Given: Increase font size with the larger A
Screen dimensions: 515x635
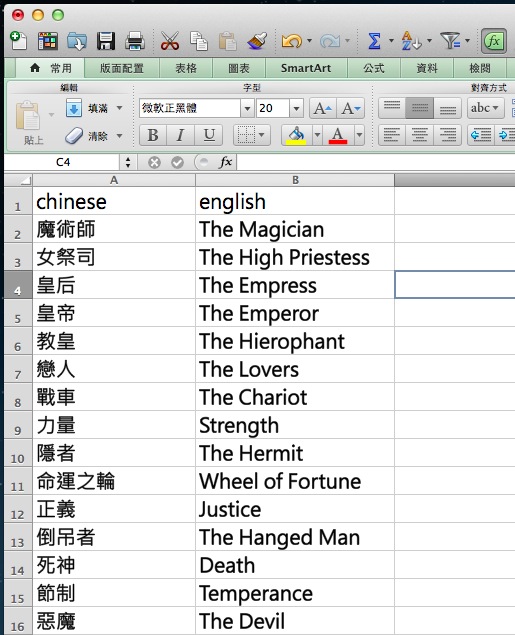Looking at the screenshot, I should (x=323, y=108).
